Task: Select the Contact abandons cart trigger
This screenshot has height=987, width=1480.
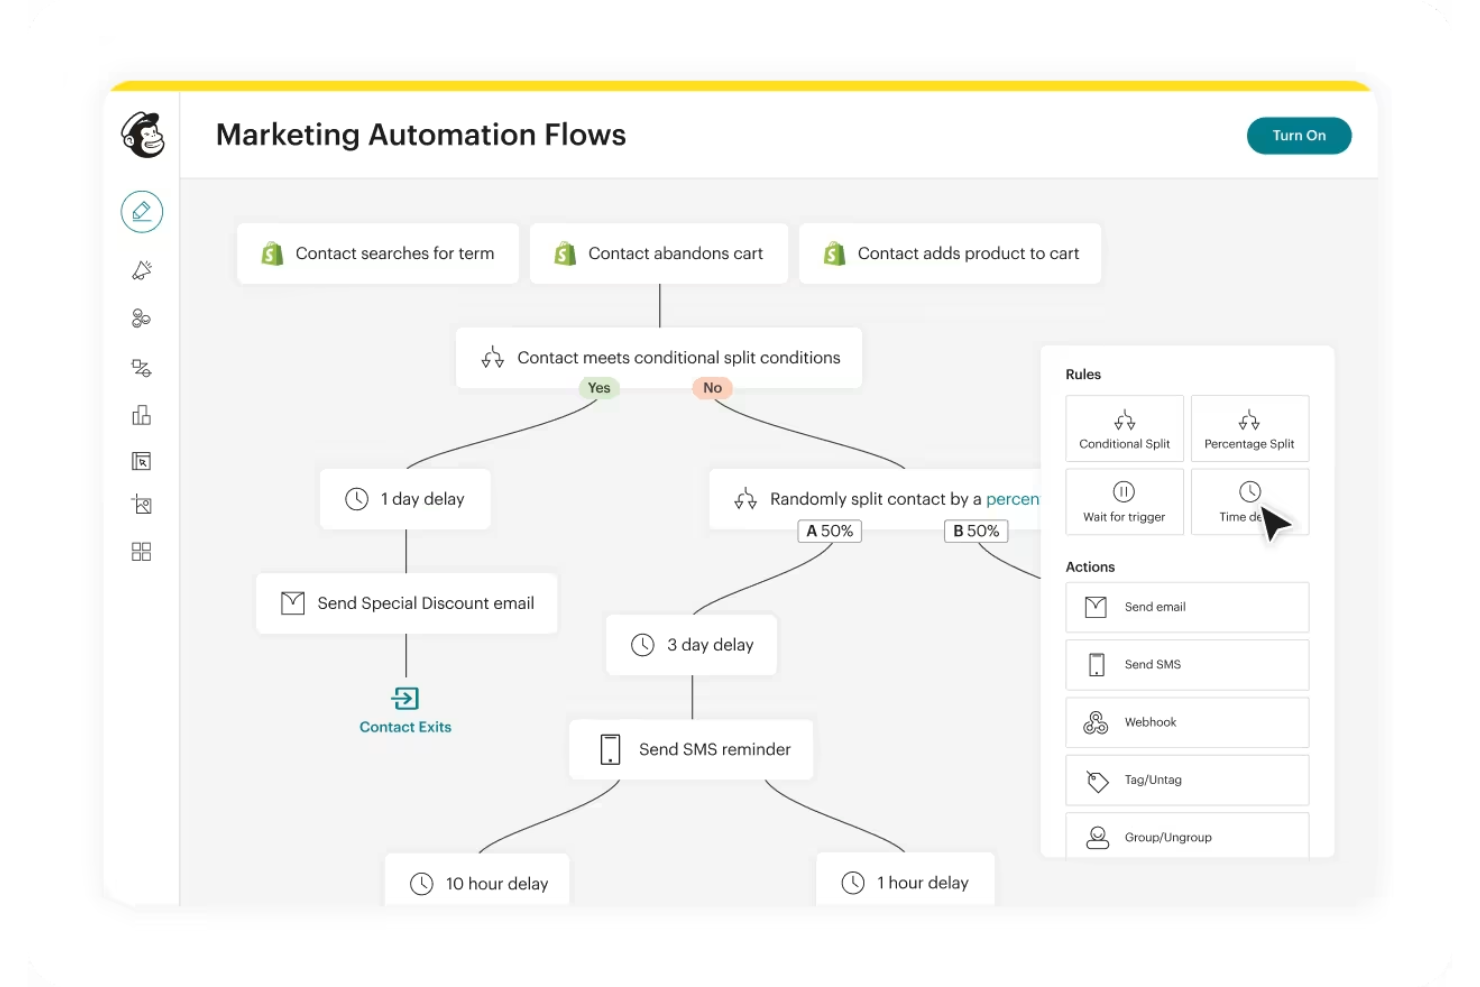Action: point(658,253)
